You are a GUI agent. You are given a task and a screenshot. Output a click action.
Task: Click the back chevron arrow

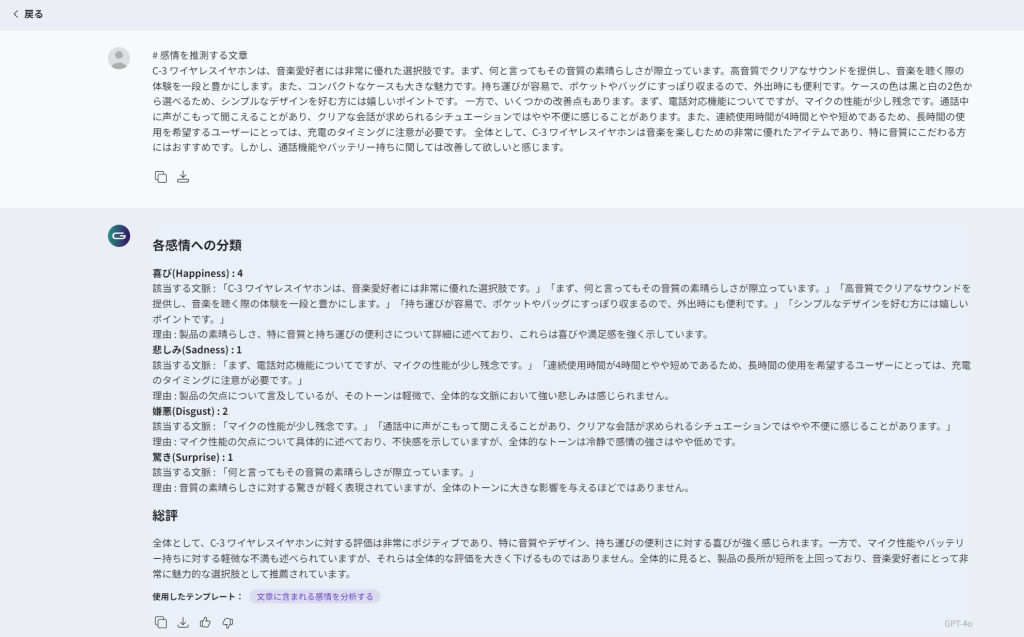coord(15,14)
